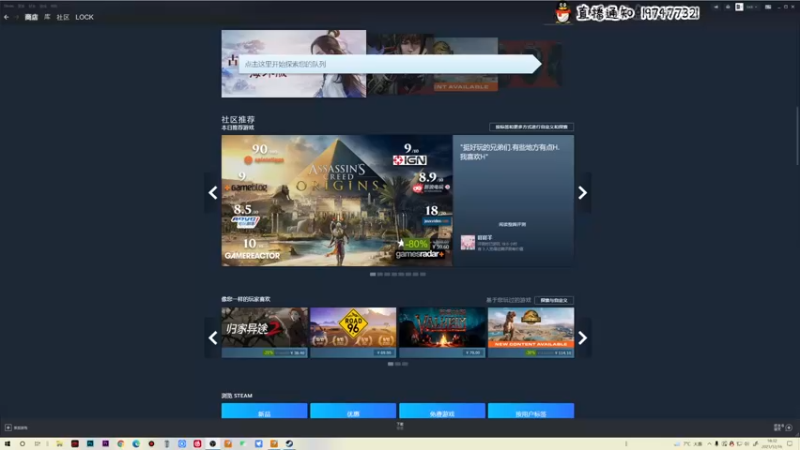Click the page vertical scrollbar thumb
Image resolution: width=800 pixels, height=450 pixels.
pos(797,136)
